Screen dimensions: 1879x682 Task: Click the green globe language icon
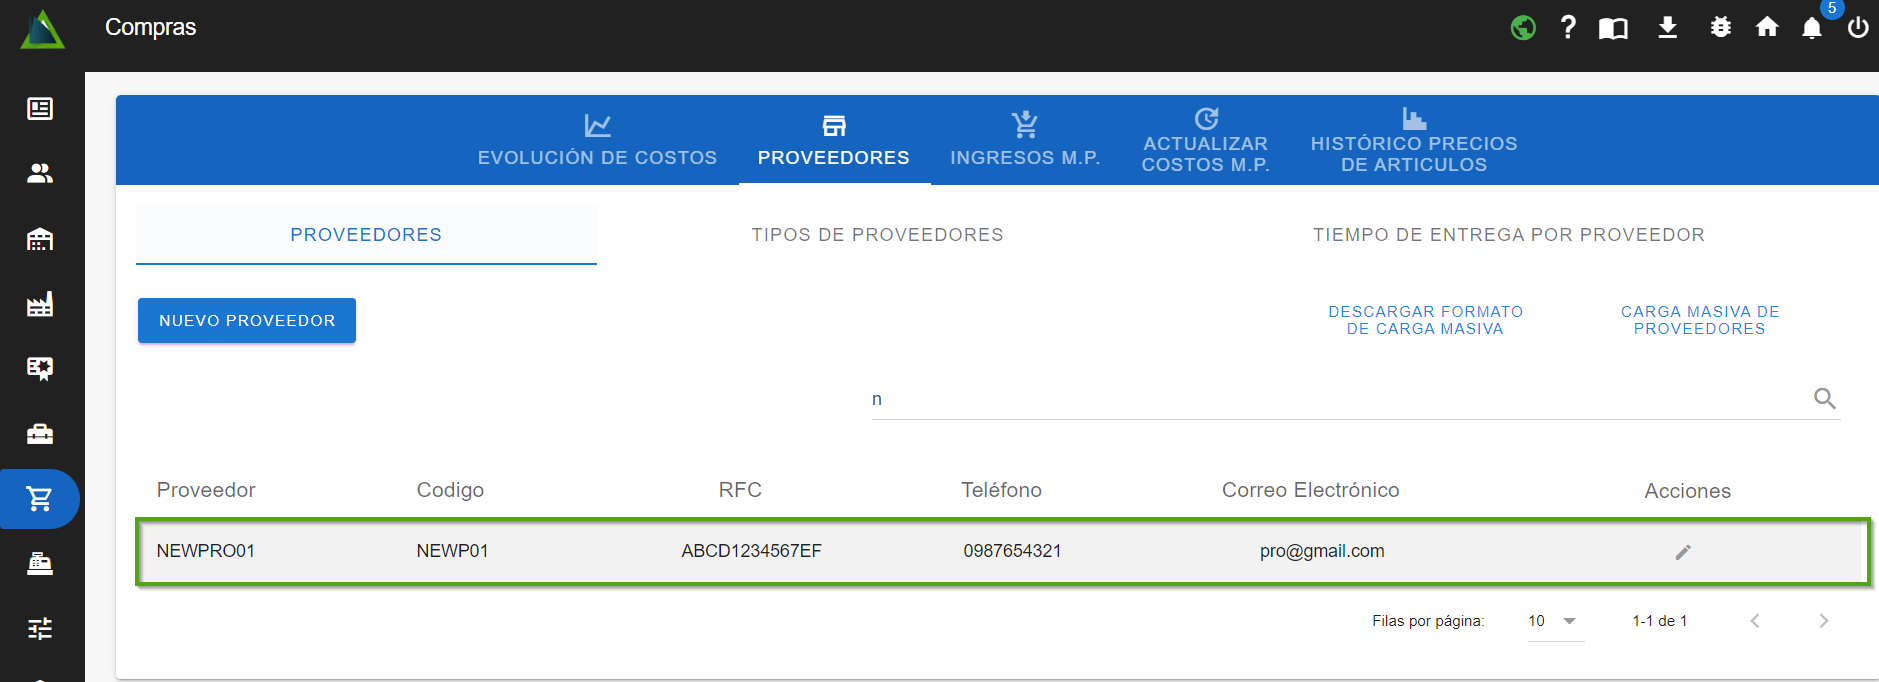(x=1523, y=27)
